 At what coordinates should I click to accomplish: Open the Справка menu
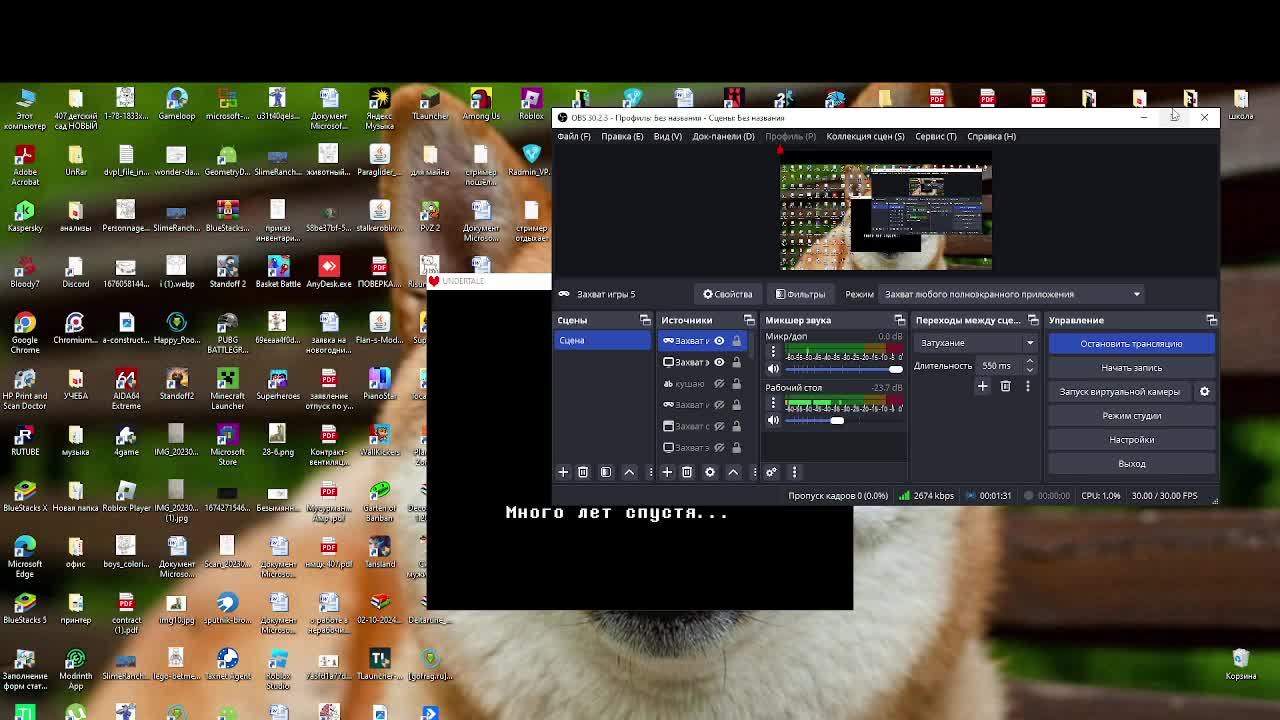991,136
